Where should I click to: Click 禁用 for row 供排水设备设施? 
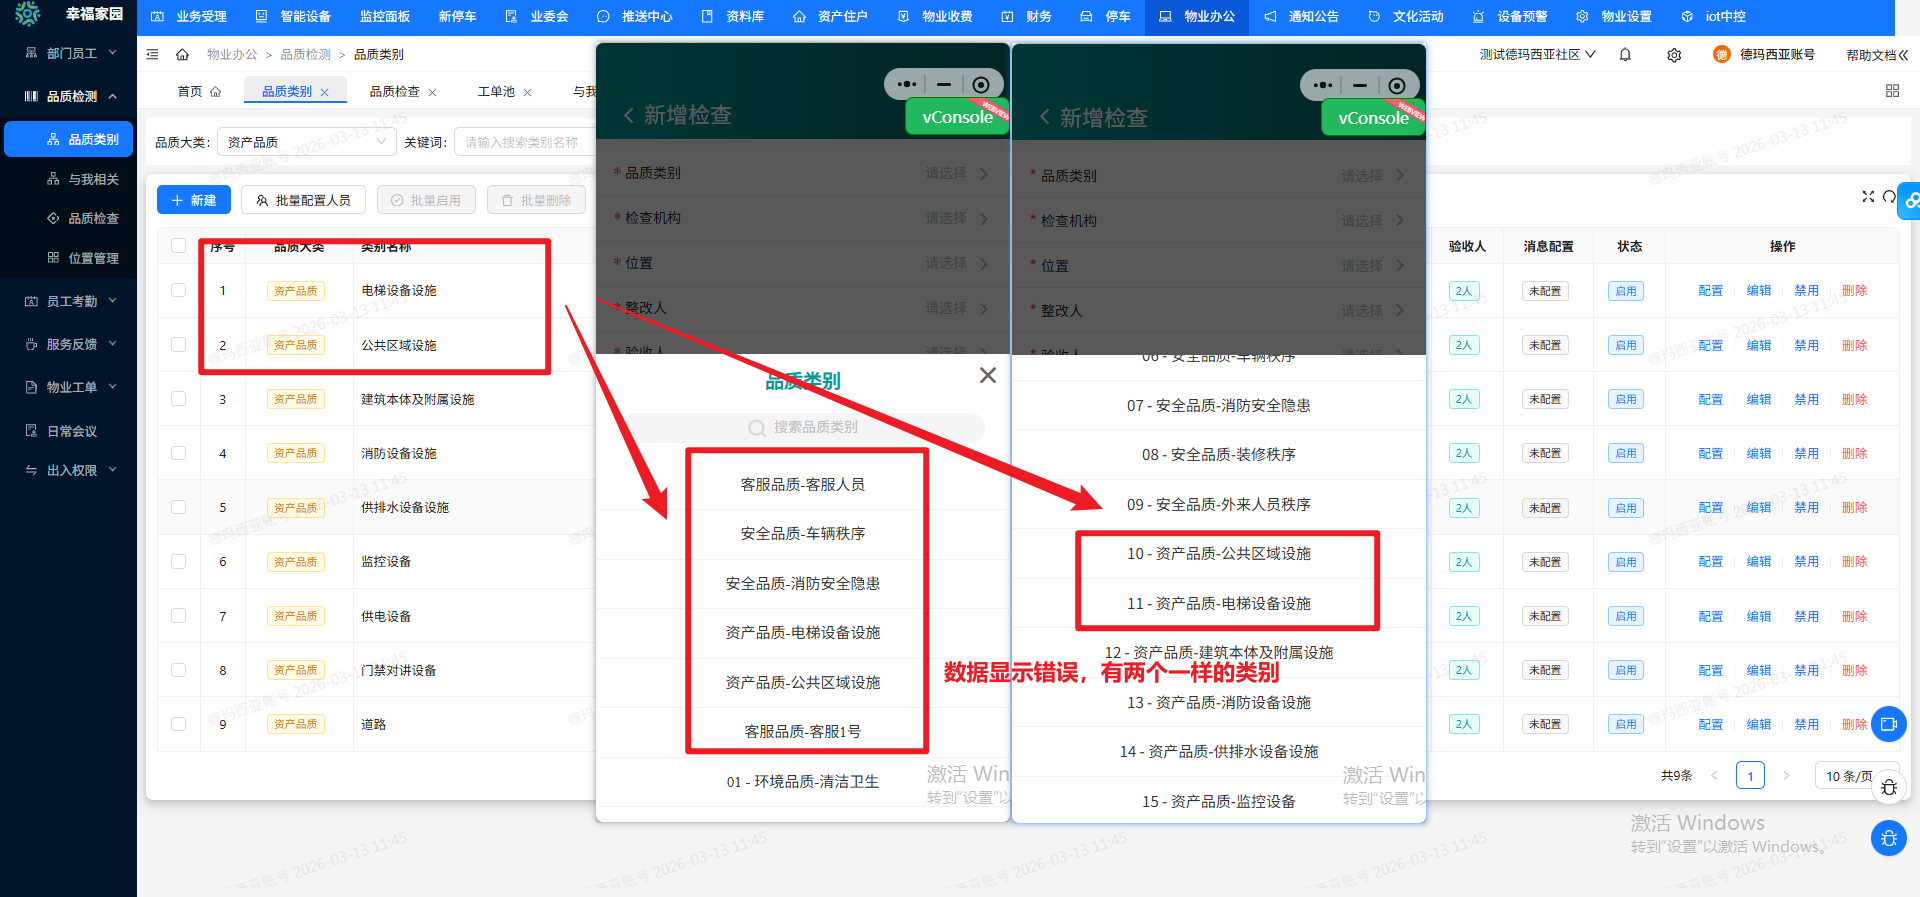pyautogui.click(x=1806, y=507)
